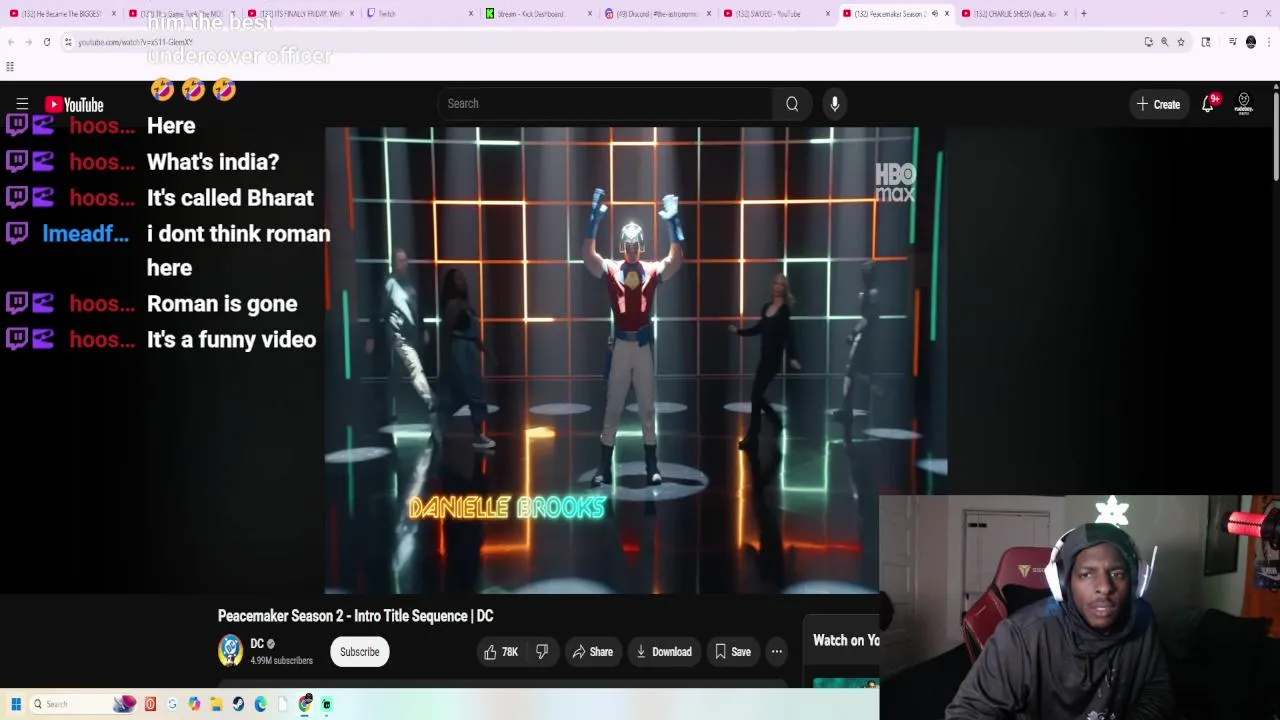
Task: Switch to the Twitch tab
Action: 418,14
